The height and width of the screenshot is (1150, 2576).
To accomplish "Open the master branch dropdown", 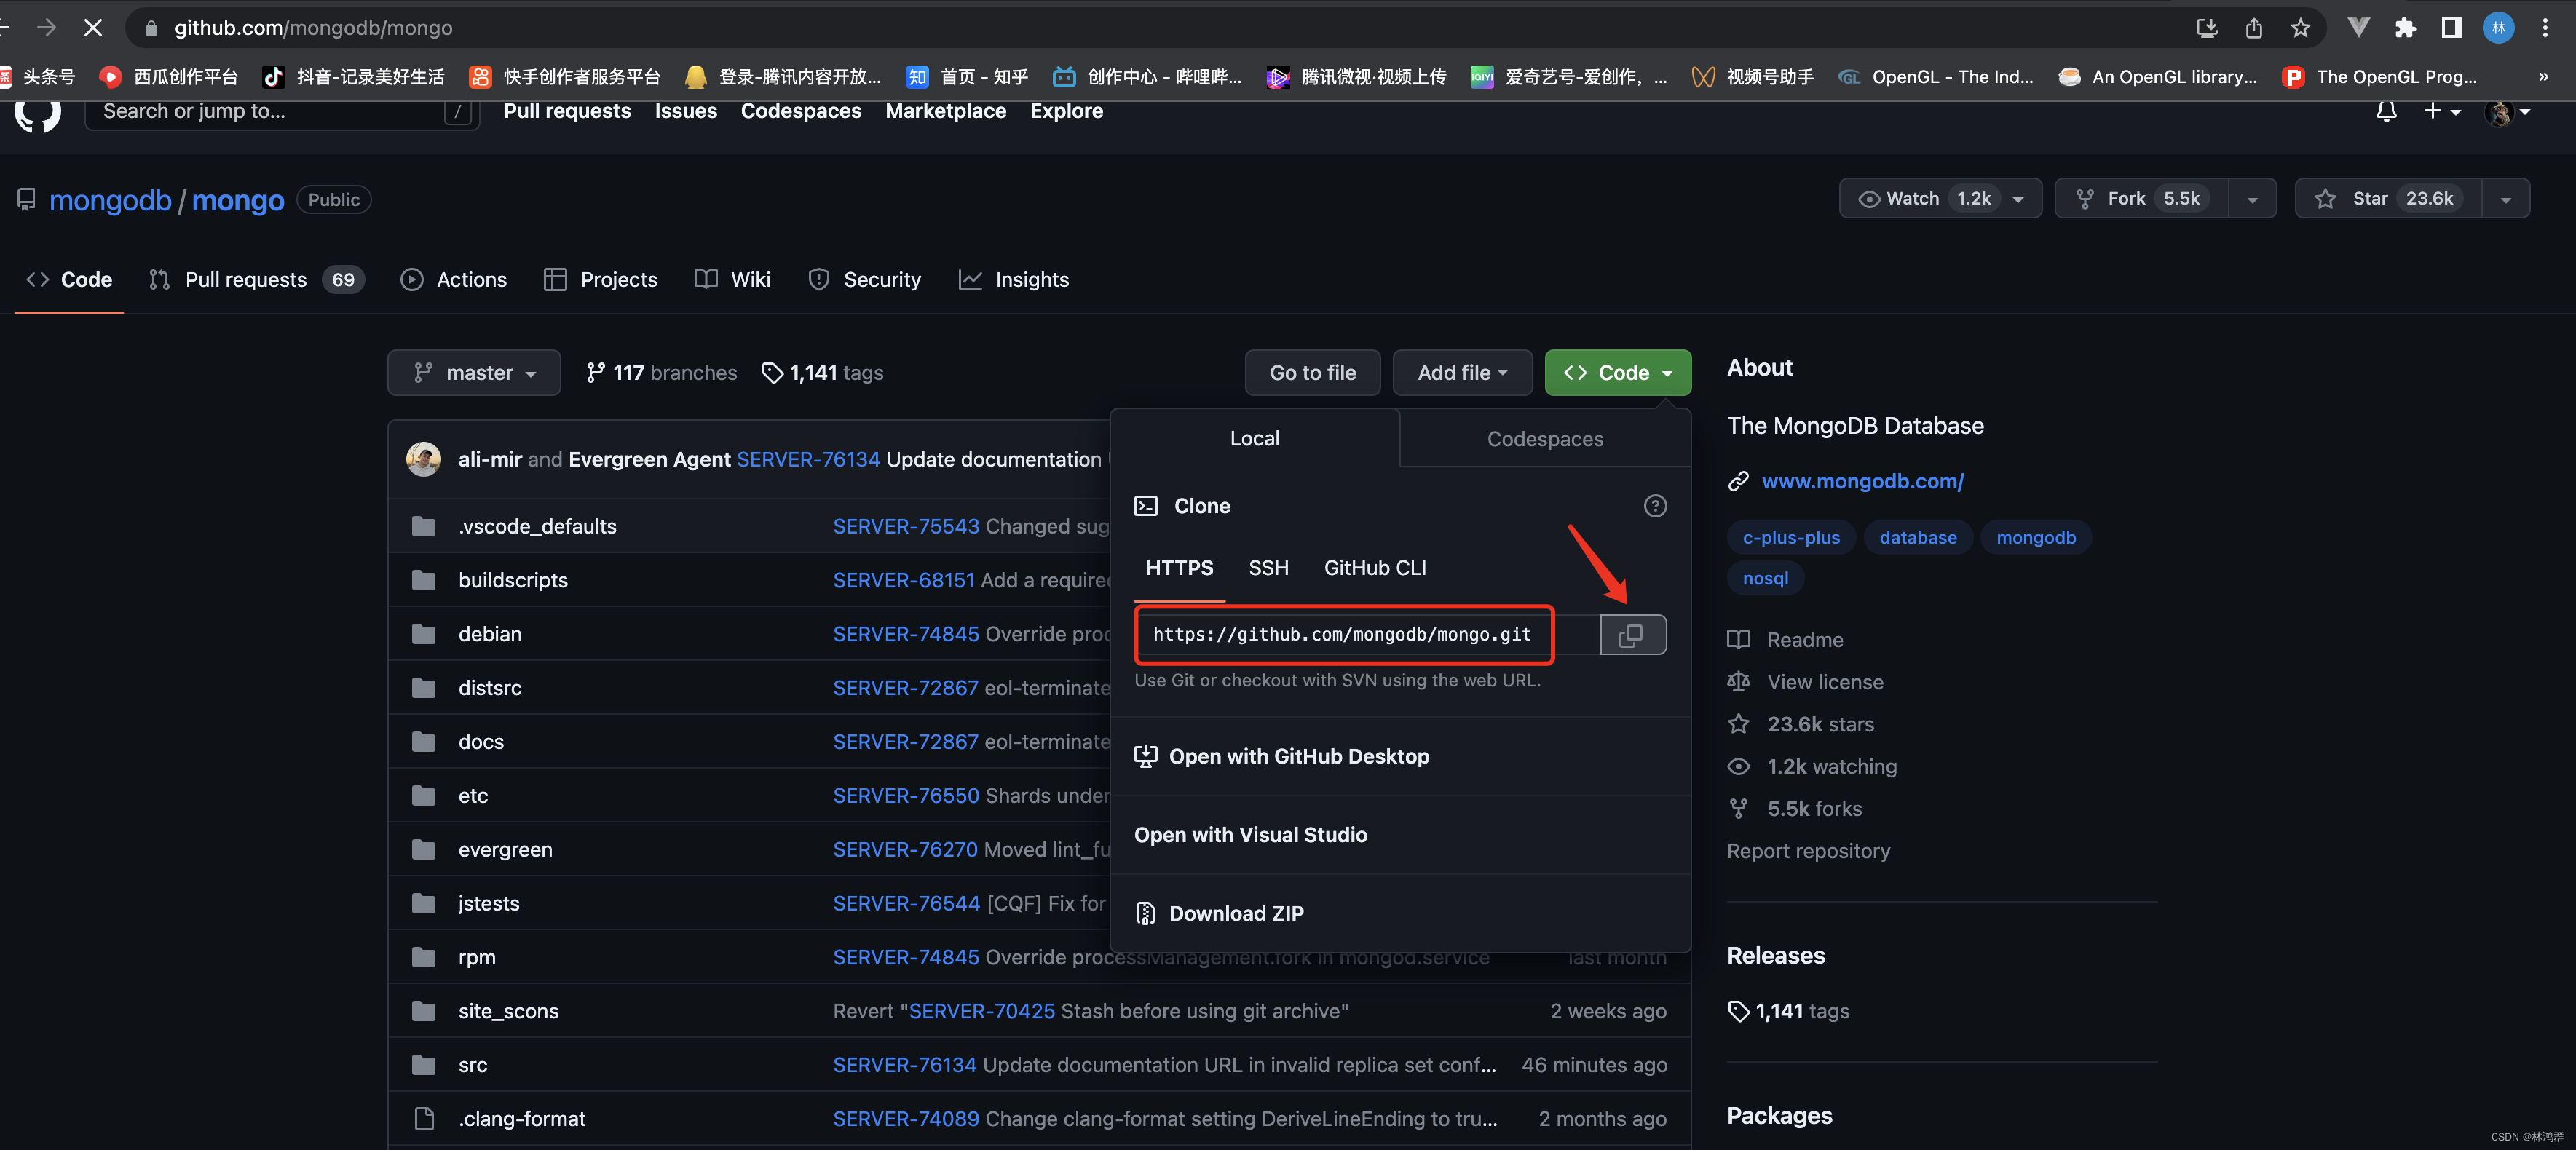I will pos(474,373).
